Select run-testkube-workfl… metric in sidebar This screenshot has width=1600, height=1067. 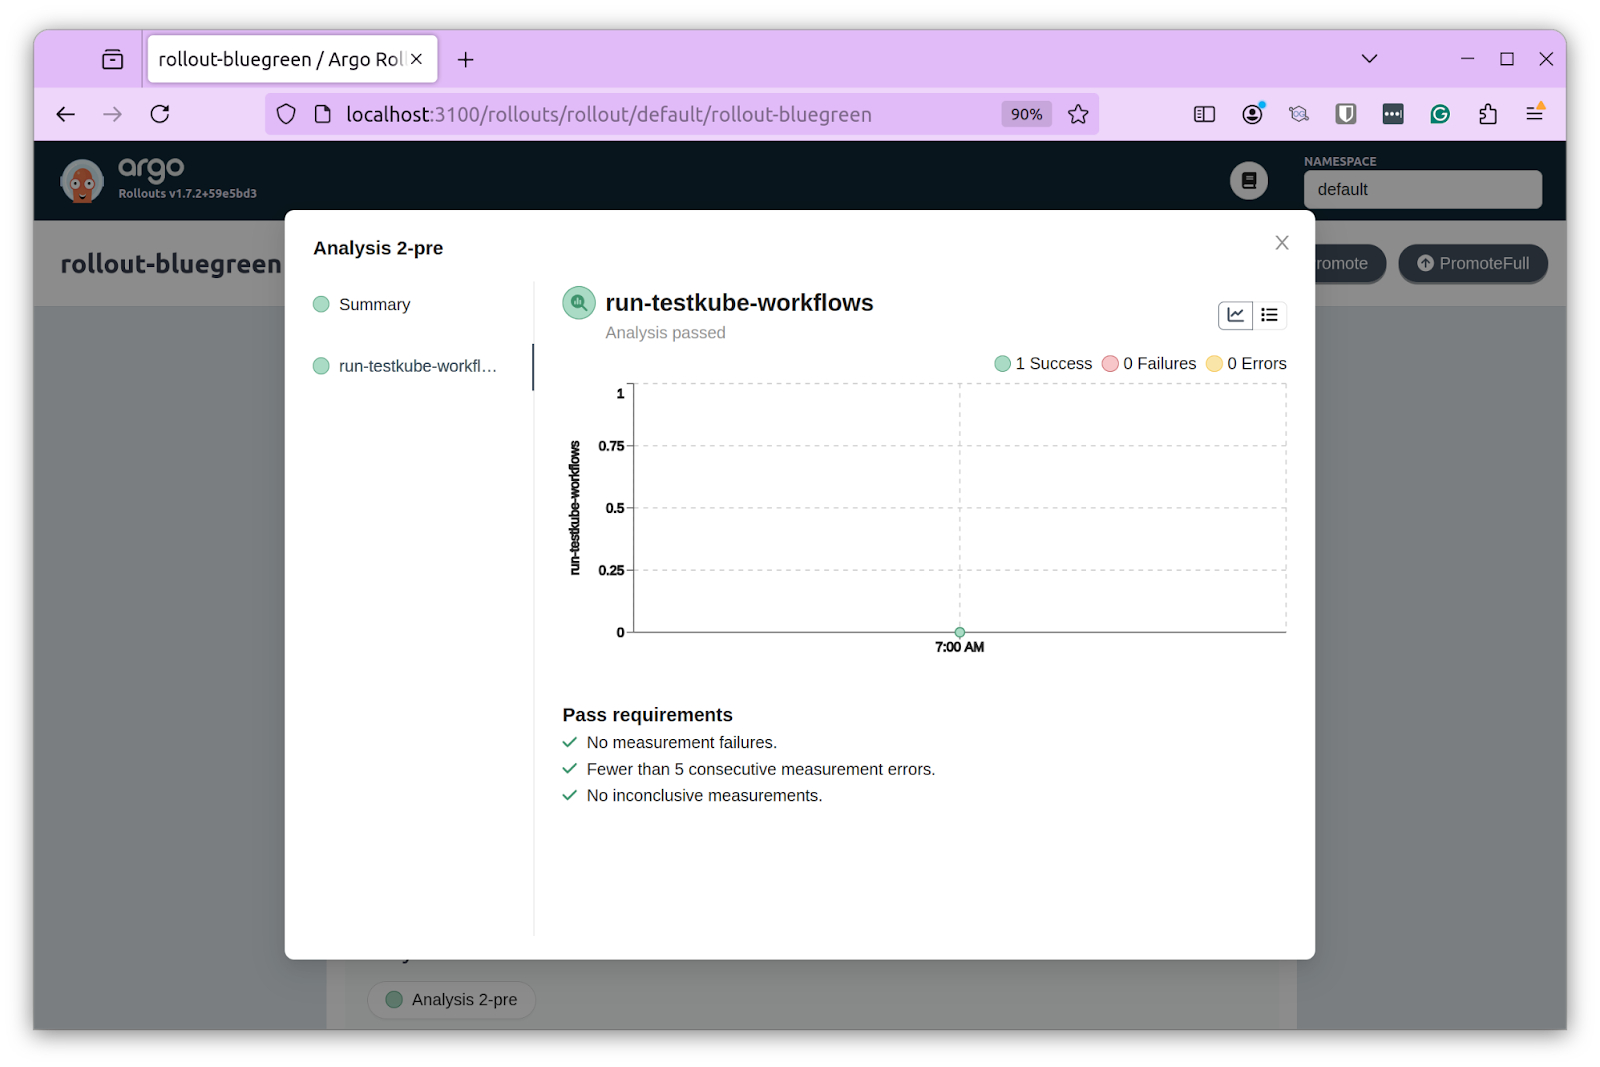point(405,366)
